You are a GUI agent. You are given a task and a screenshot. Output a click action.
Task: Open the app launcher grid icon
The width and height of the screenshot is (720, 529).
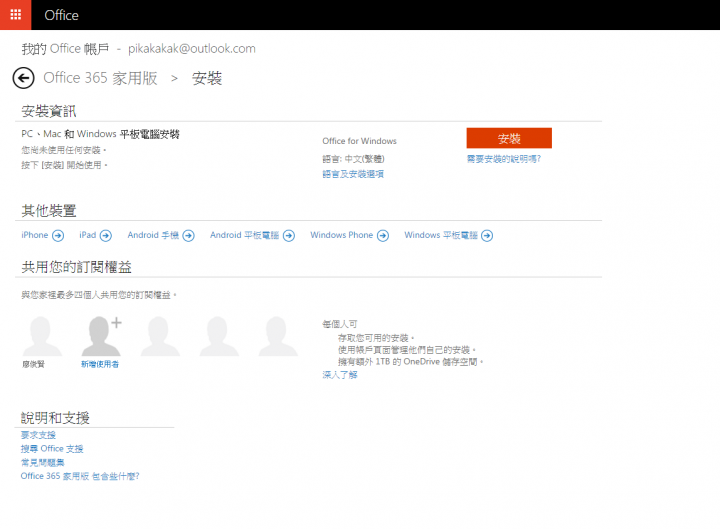click(16, 15)
